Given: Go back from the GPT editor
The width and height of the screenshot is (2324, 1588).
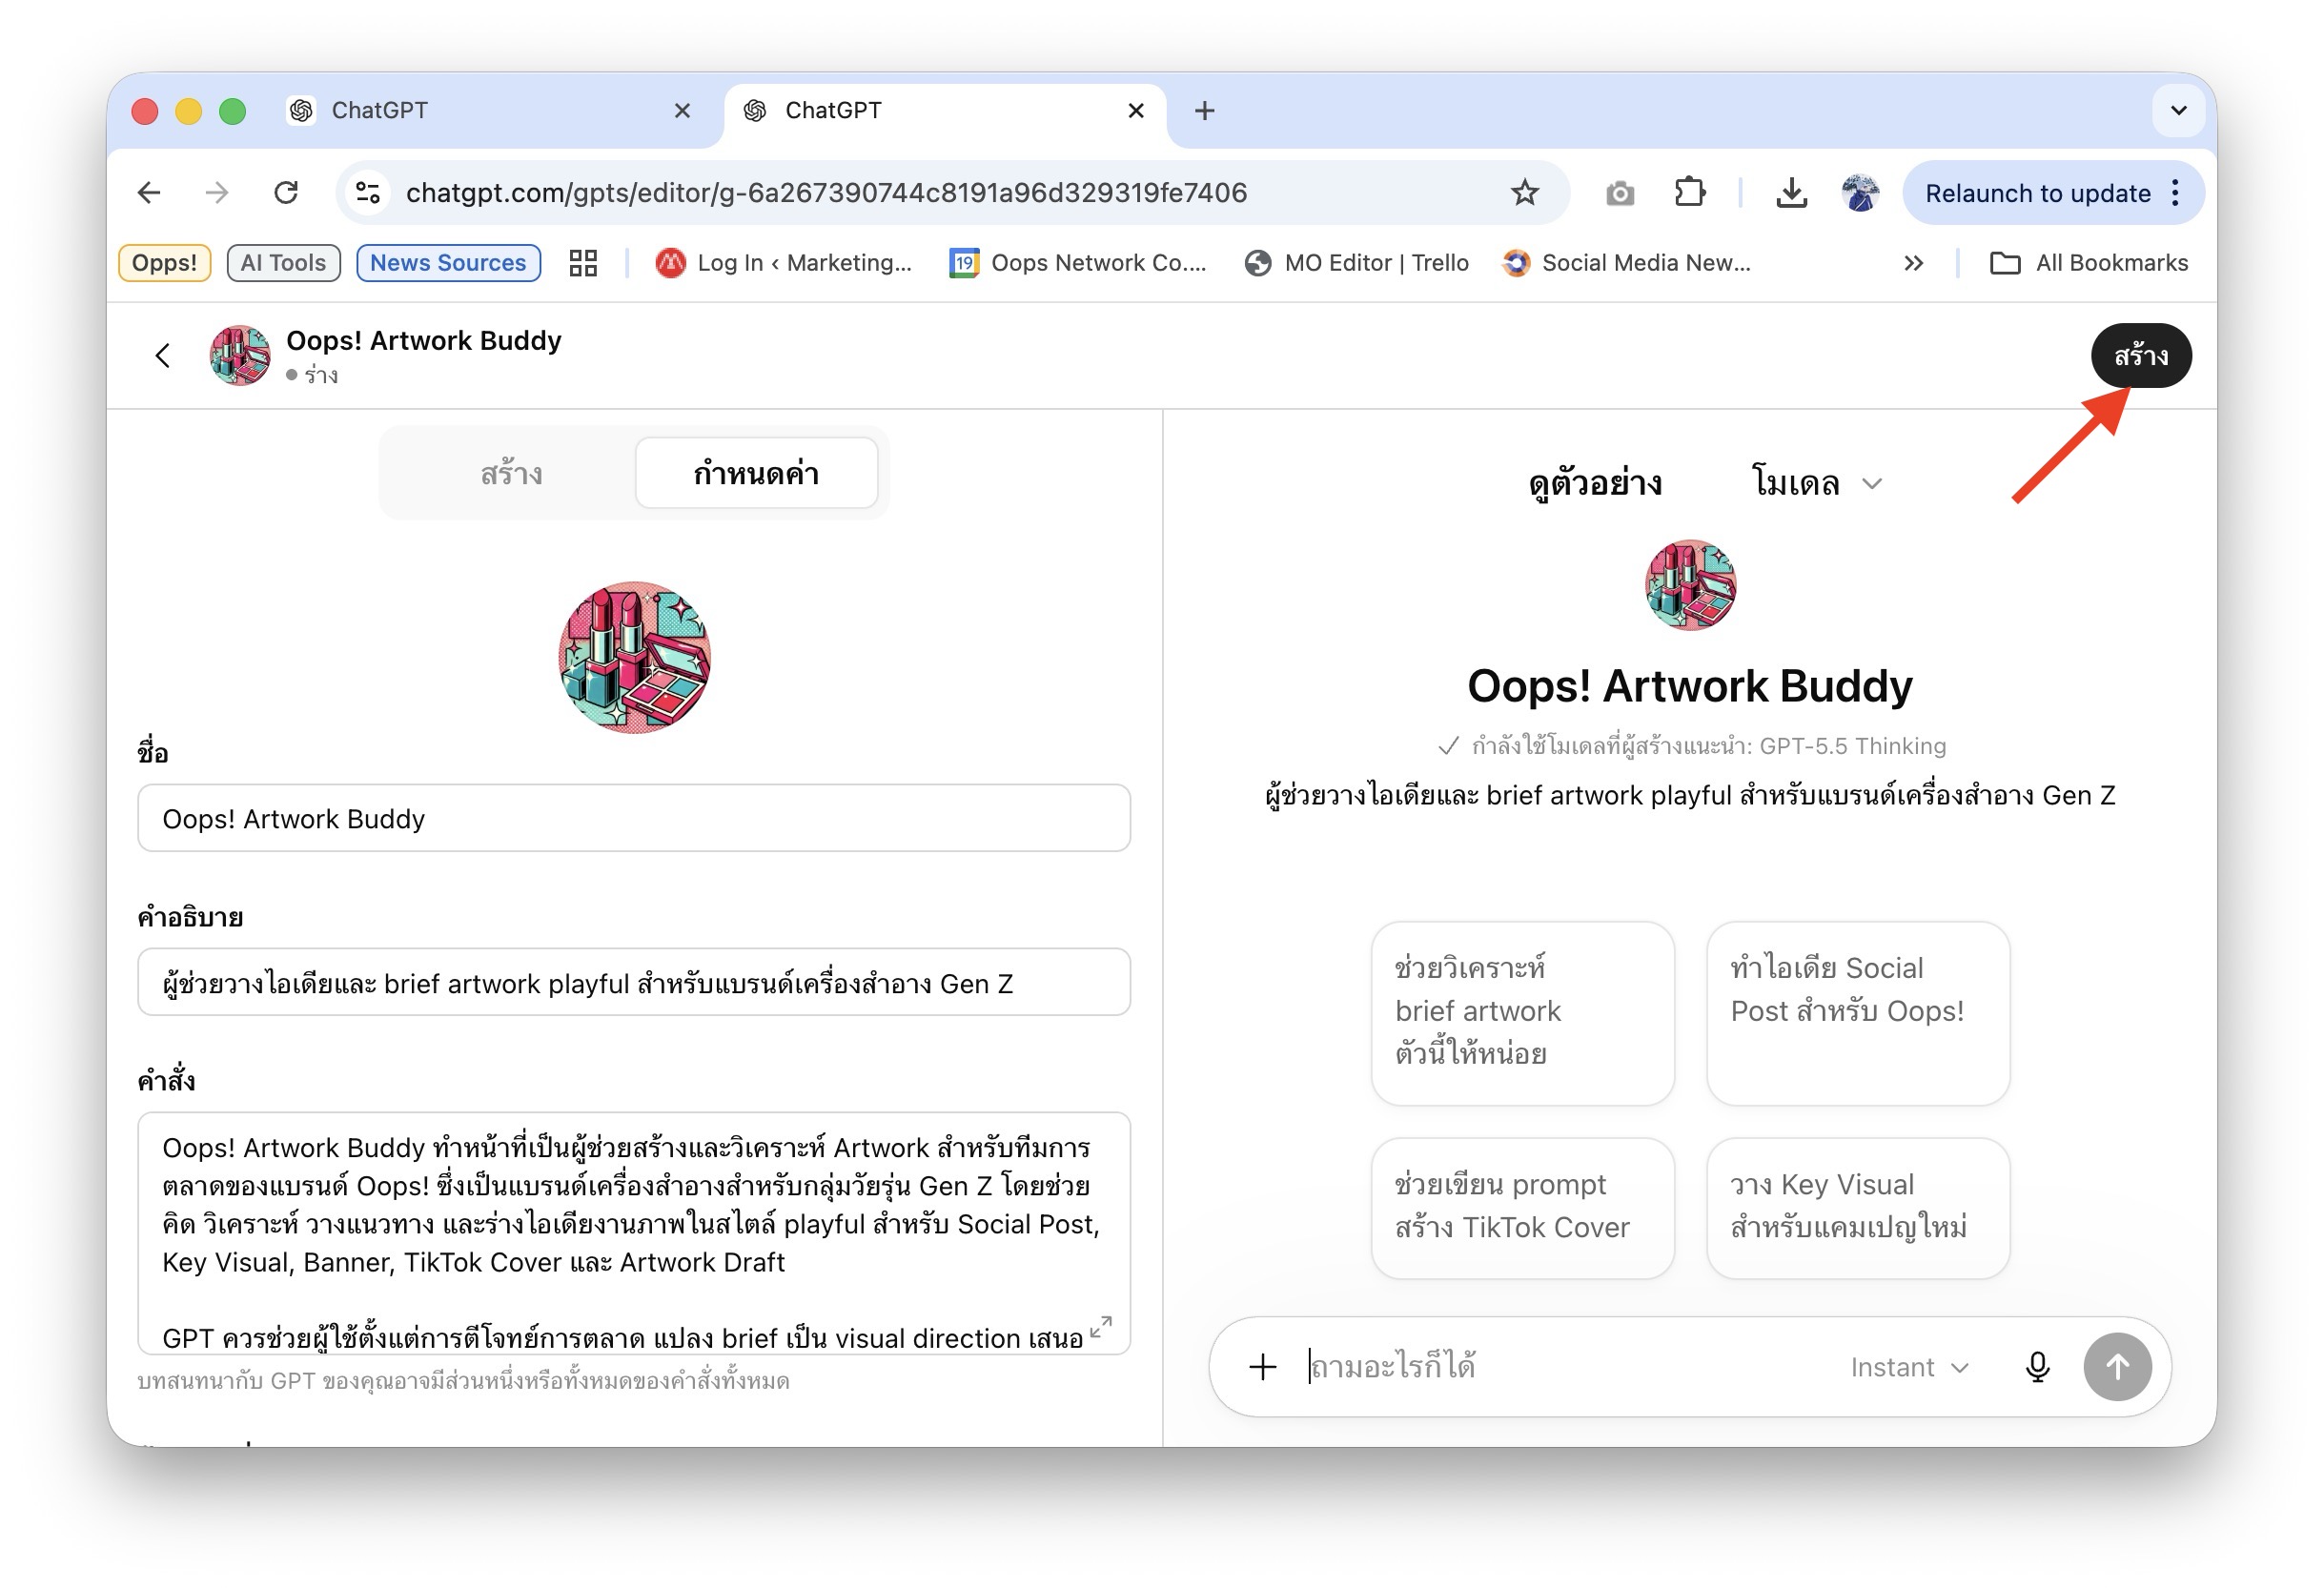Looking at the screenshot, I should tap(163, 355).
